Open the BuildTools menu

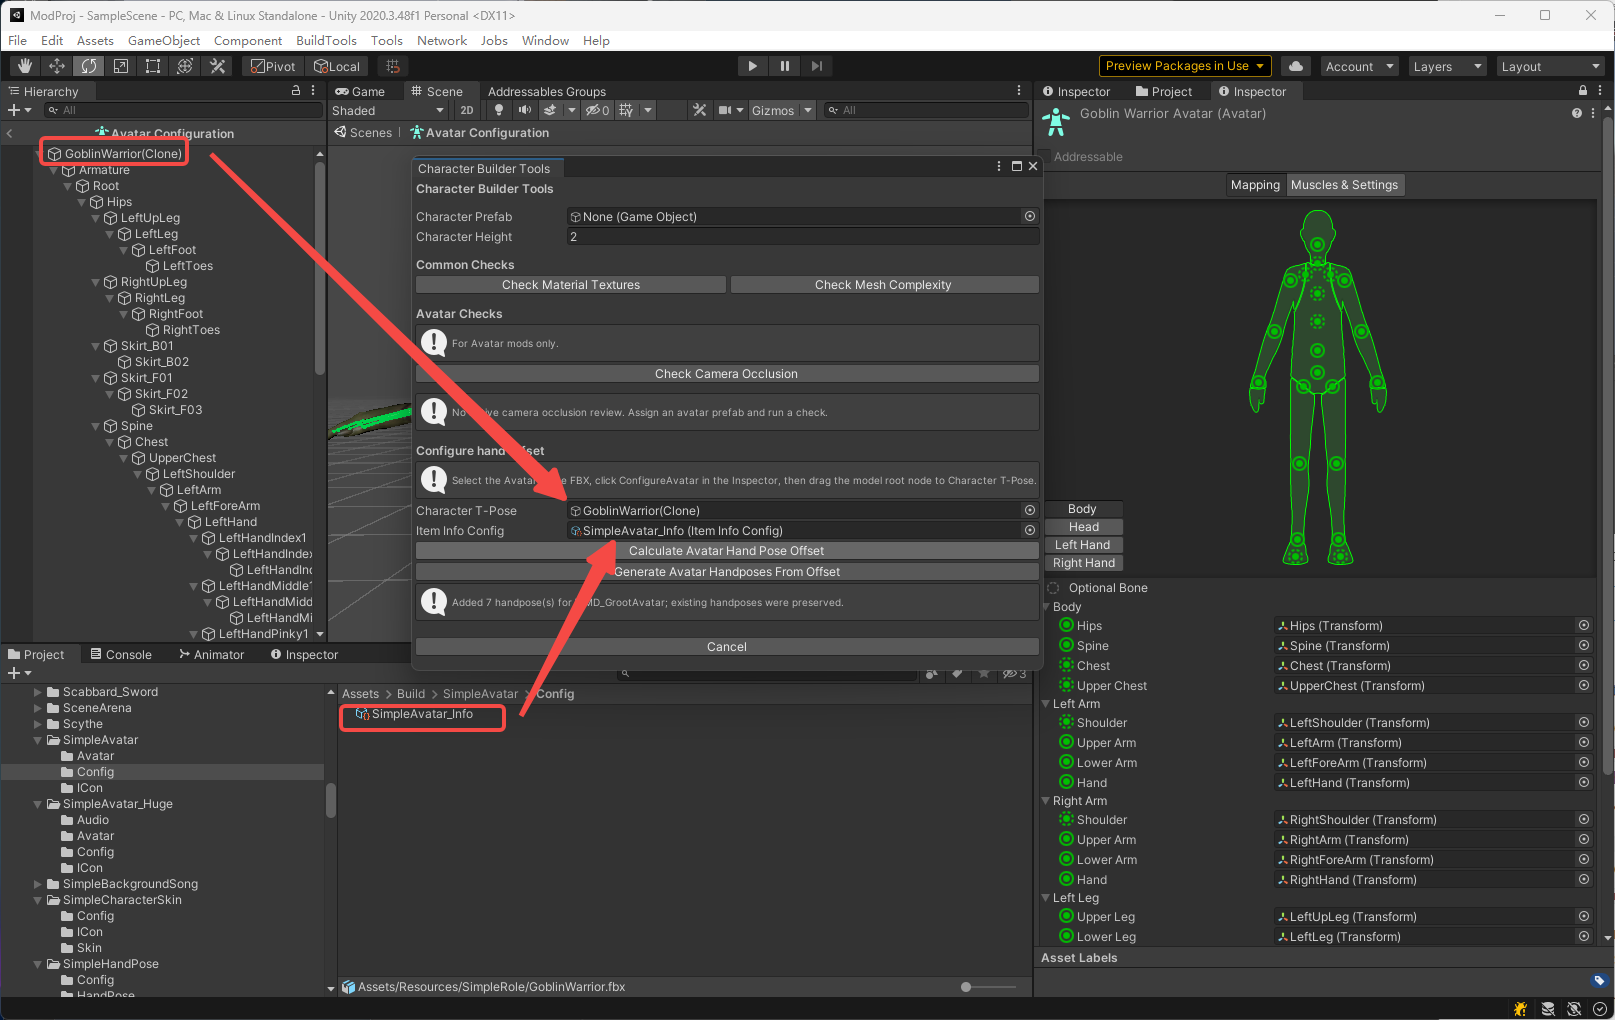tap(326, 41)
